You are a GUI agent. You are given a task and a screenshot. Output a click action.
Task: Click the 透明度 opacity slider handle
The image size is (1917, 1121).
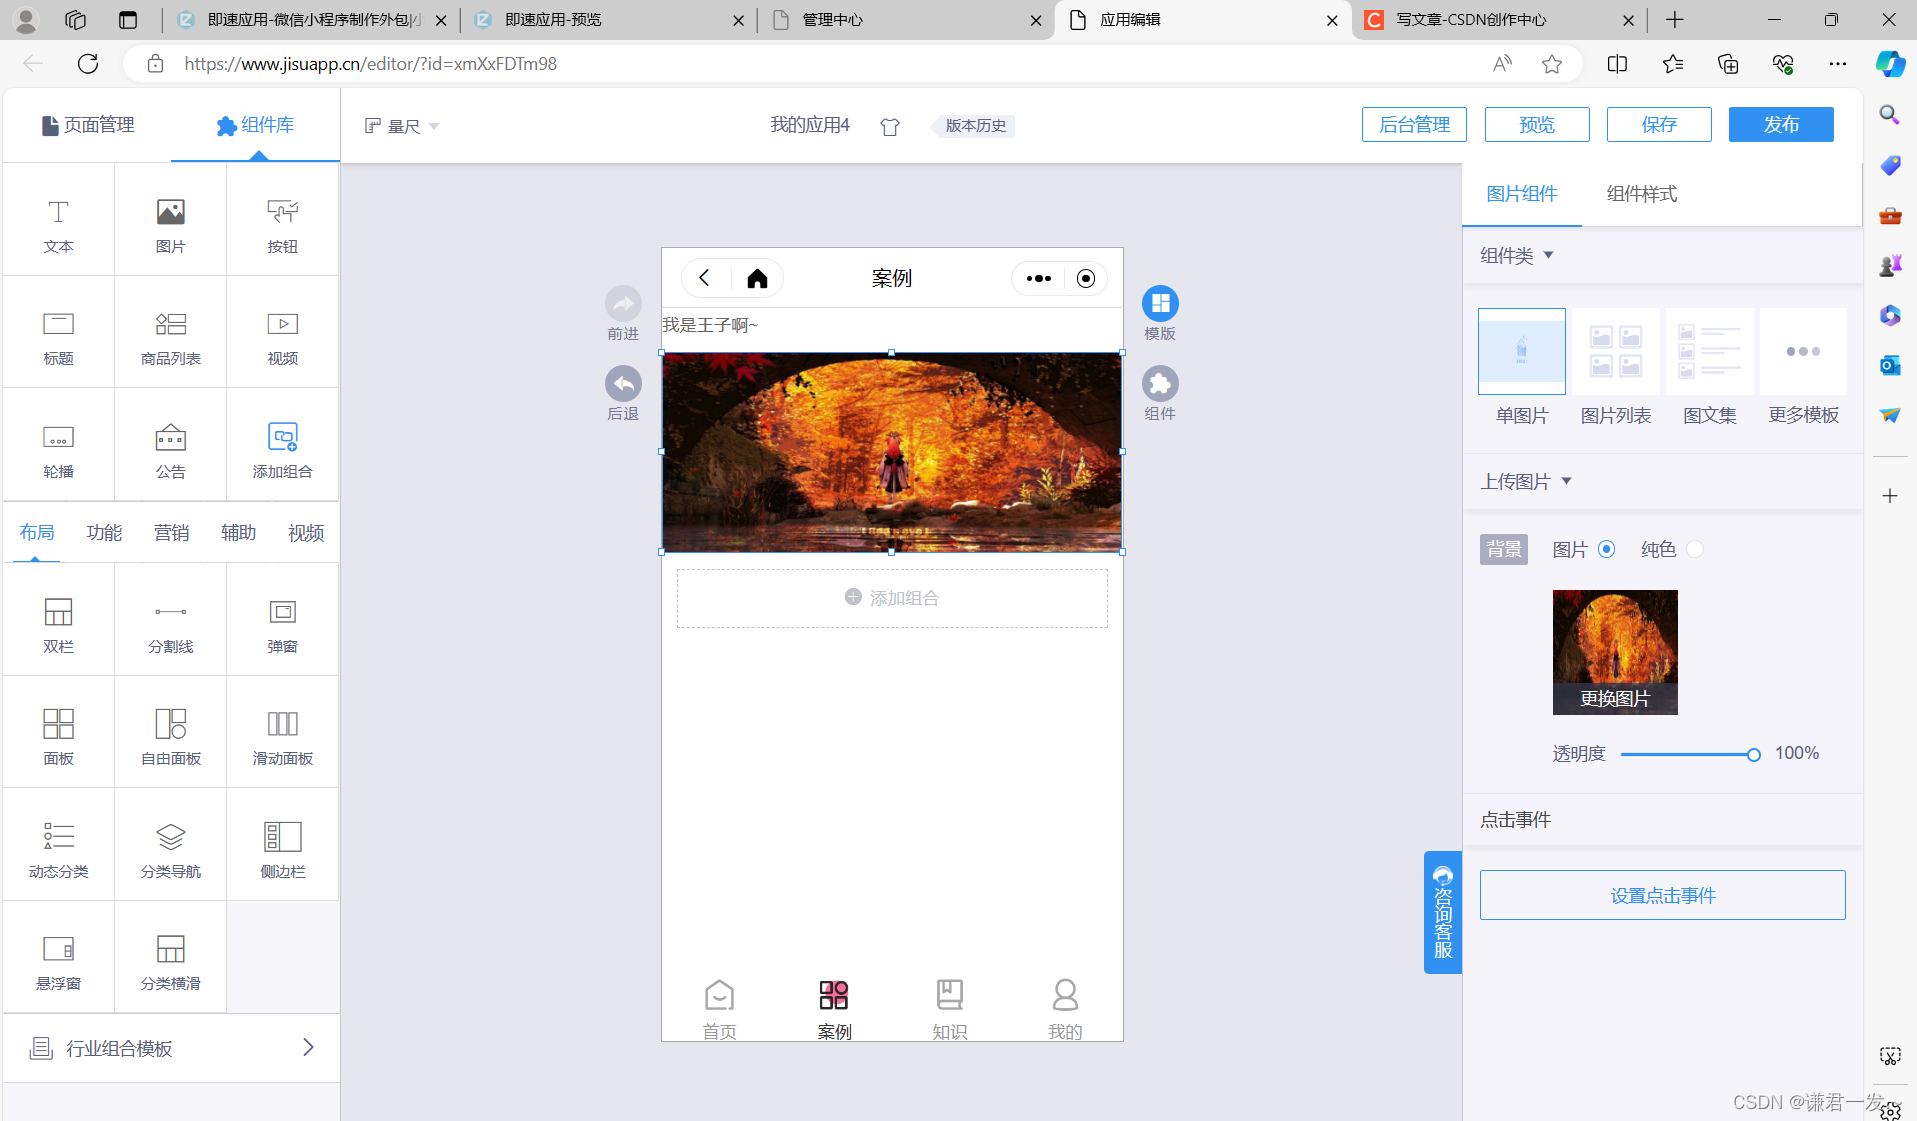(x=1753, y=755)
